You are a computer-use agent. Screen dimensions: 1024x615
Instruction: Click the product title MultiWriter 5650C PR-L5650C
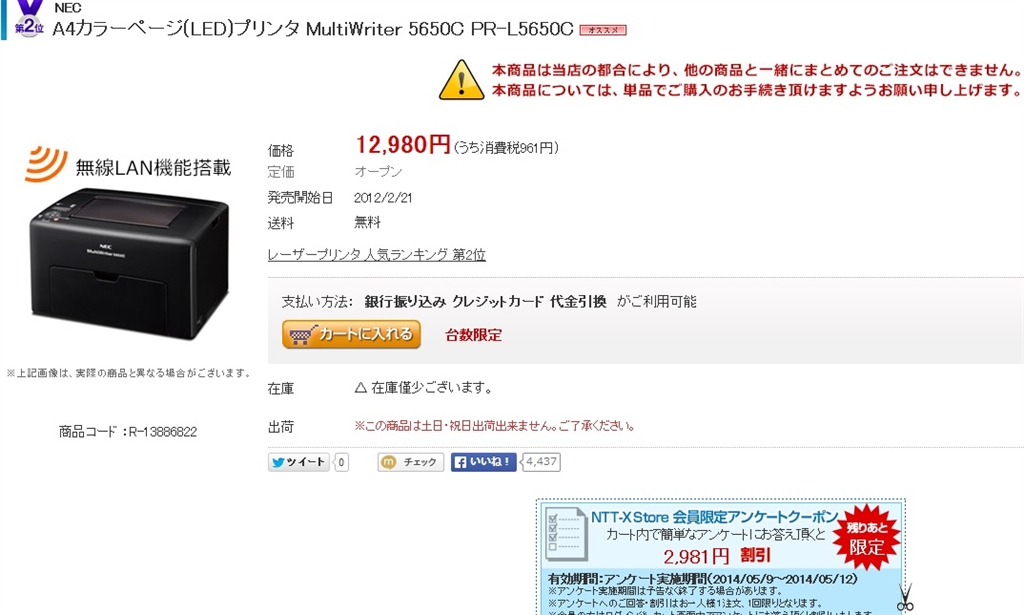click(x=440, y=29)
